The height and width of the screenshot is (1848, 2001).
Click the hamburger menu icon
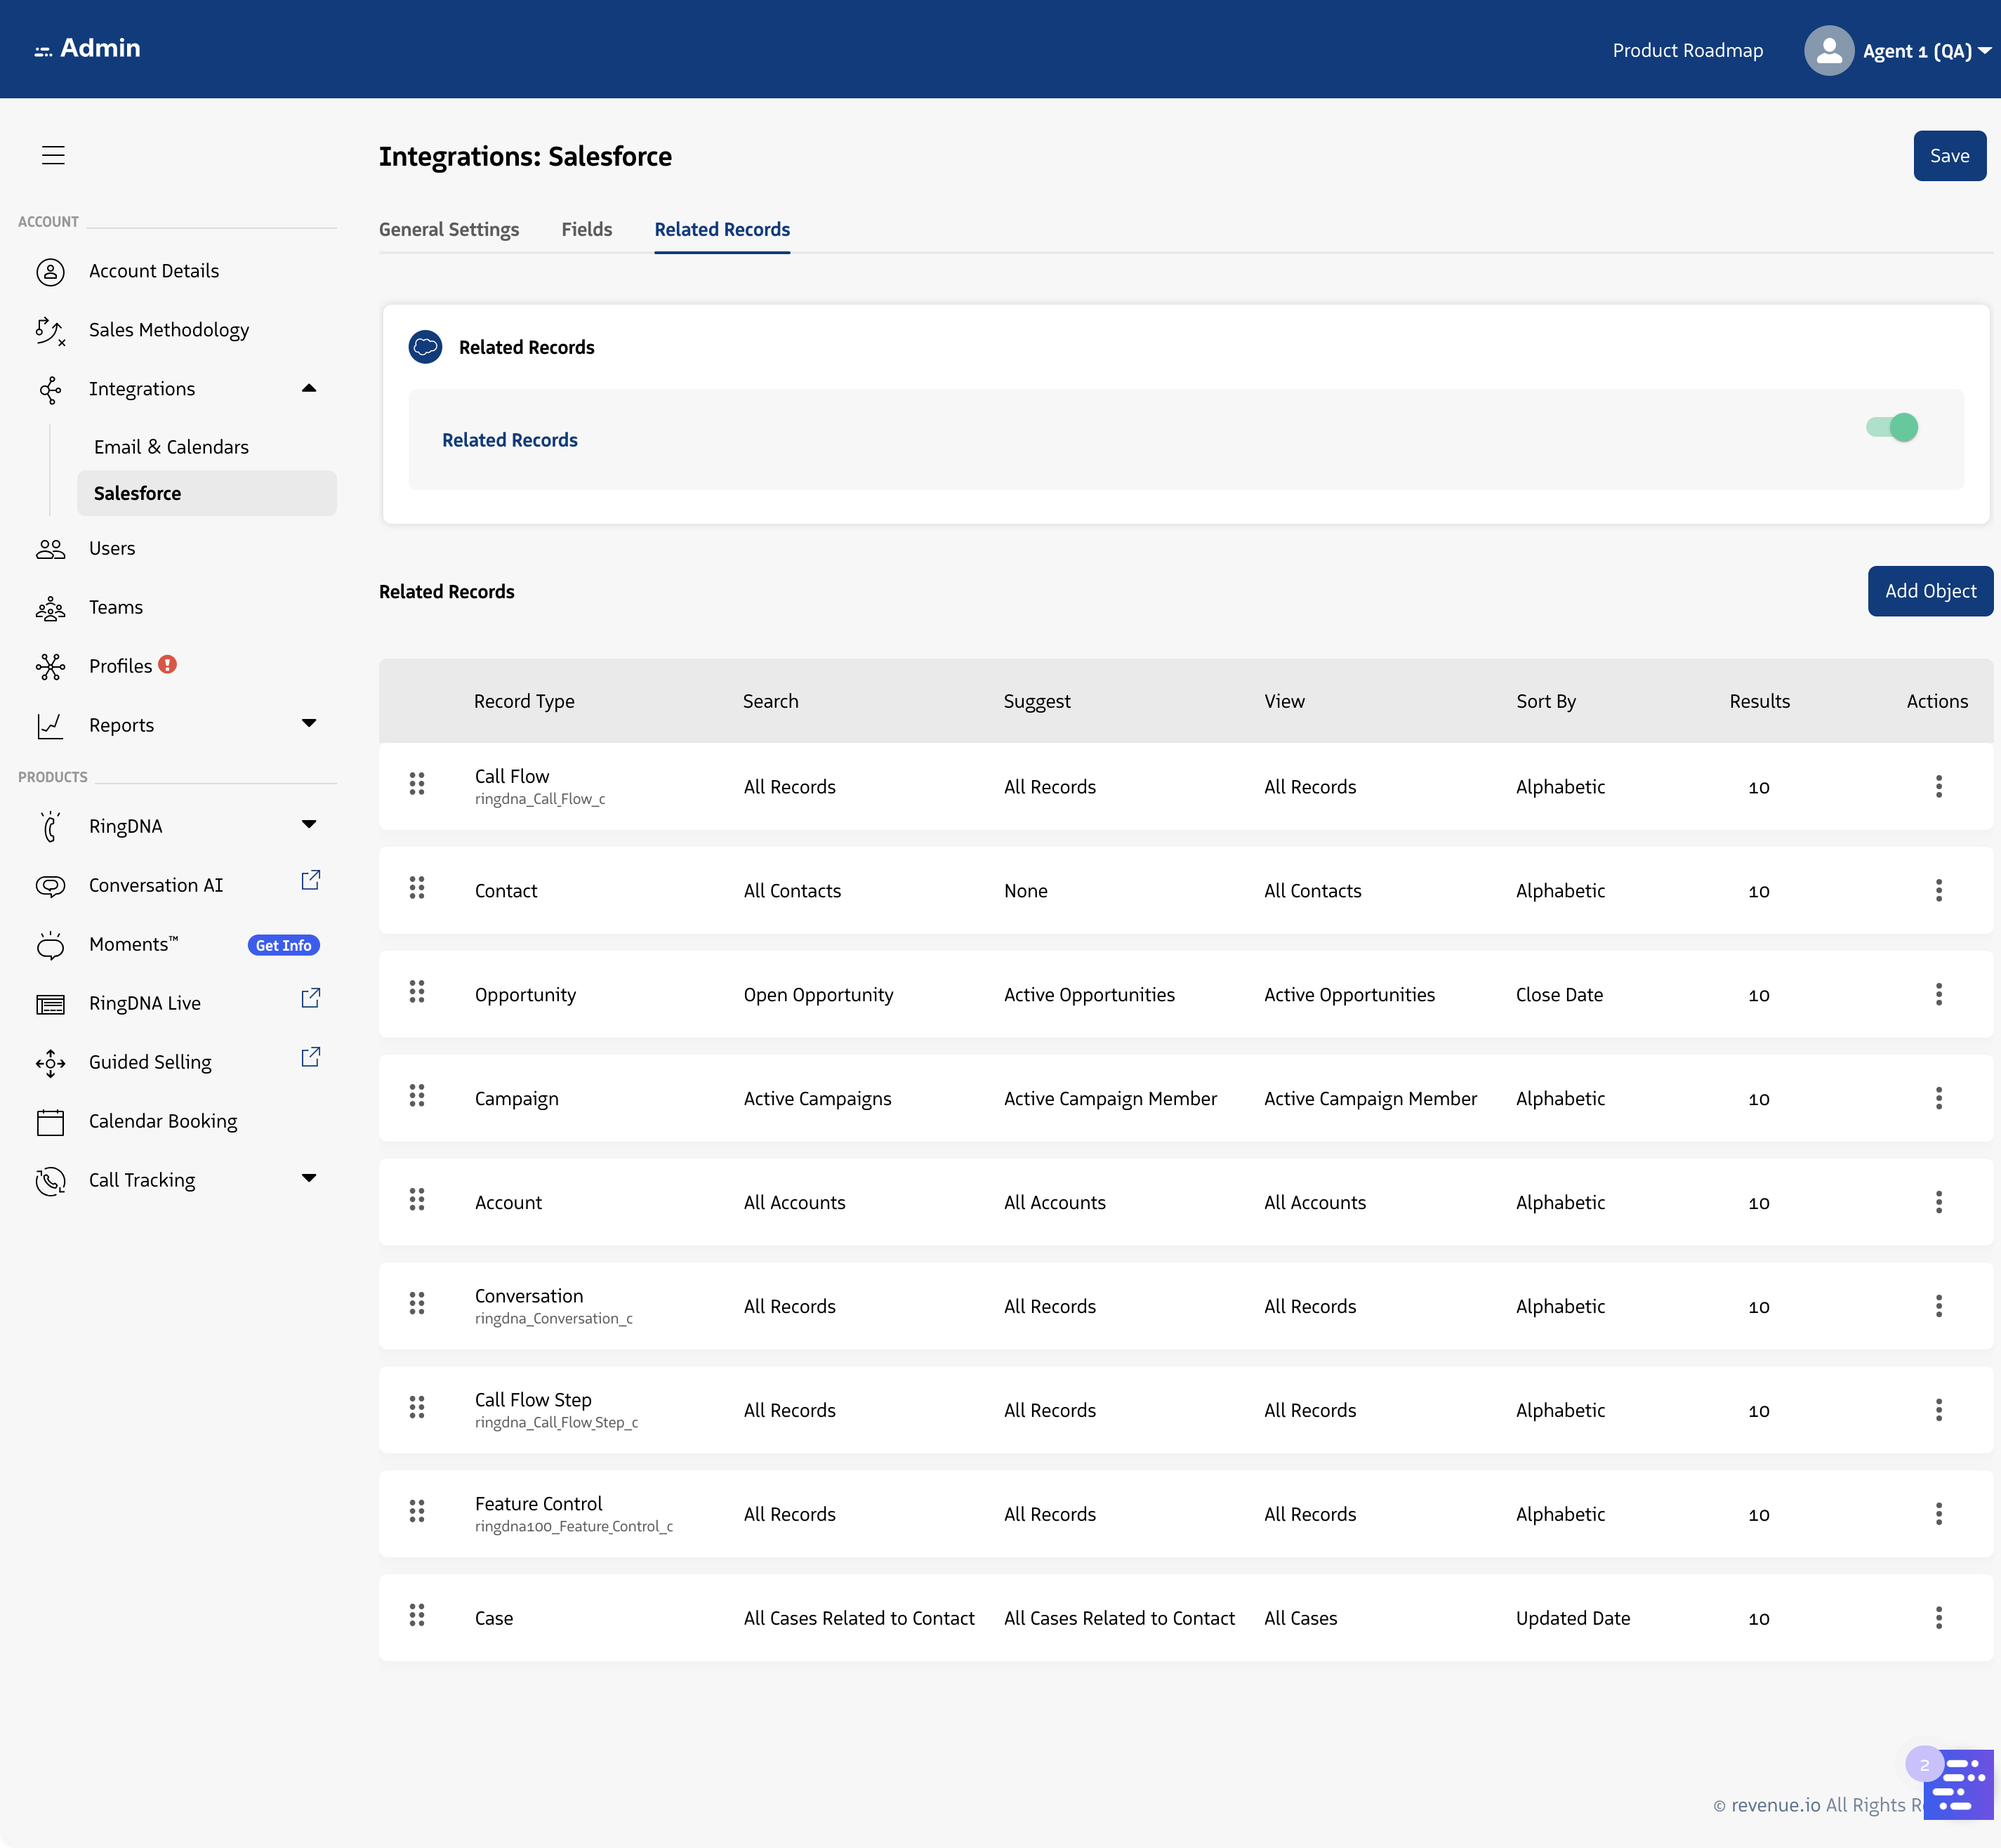[53, 155]
